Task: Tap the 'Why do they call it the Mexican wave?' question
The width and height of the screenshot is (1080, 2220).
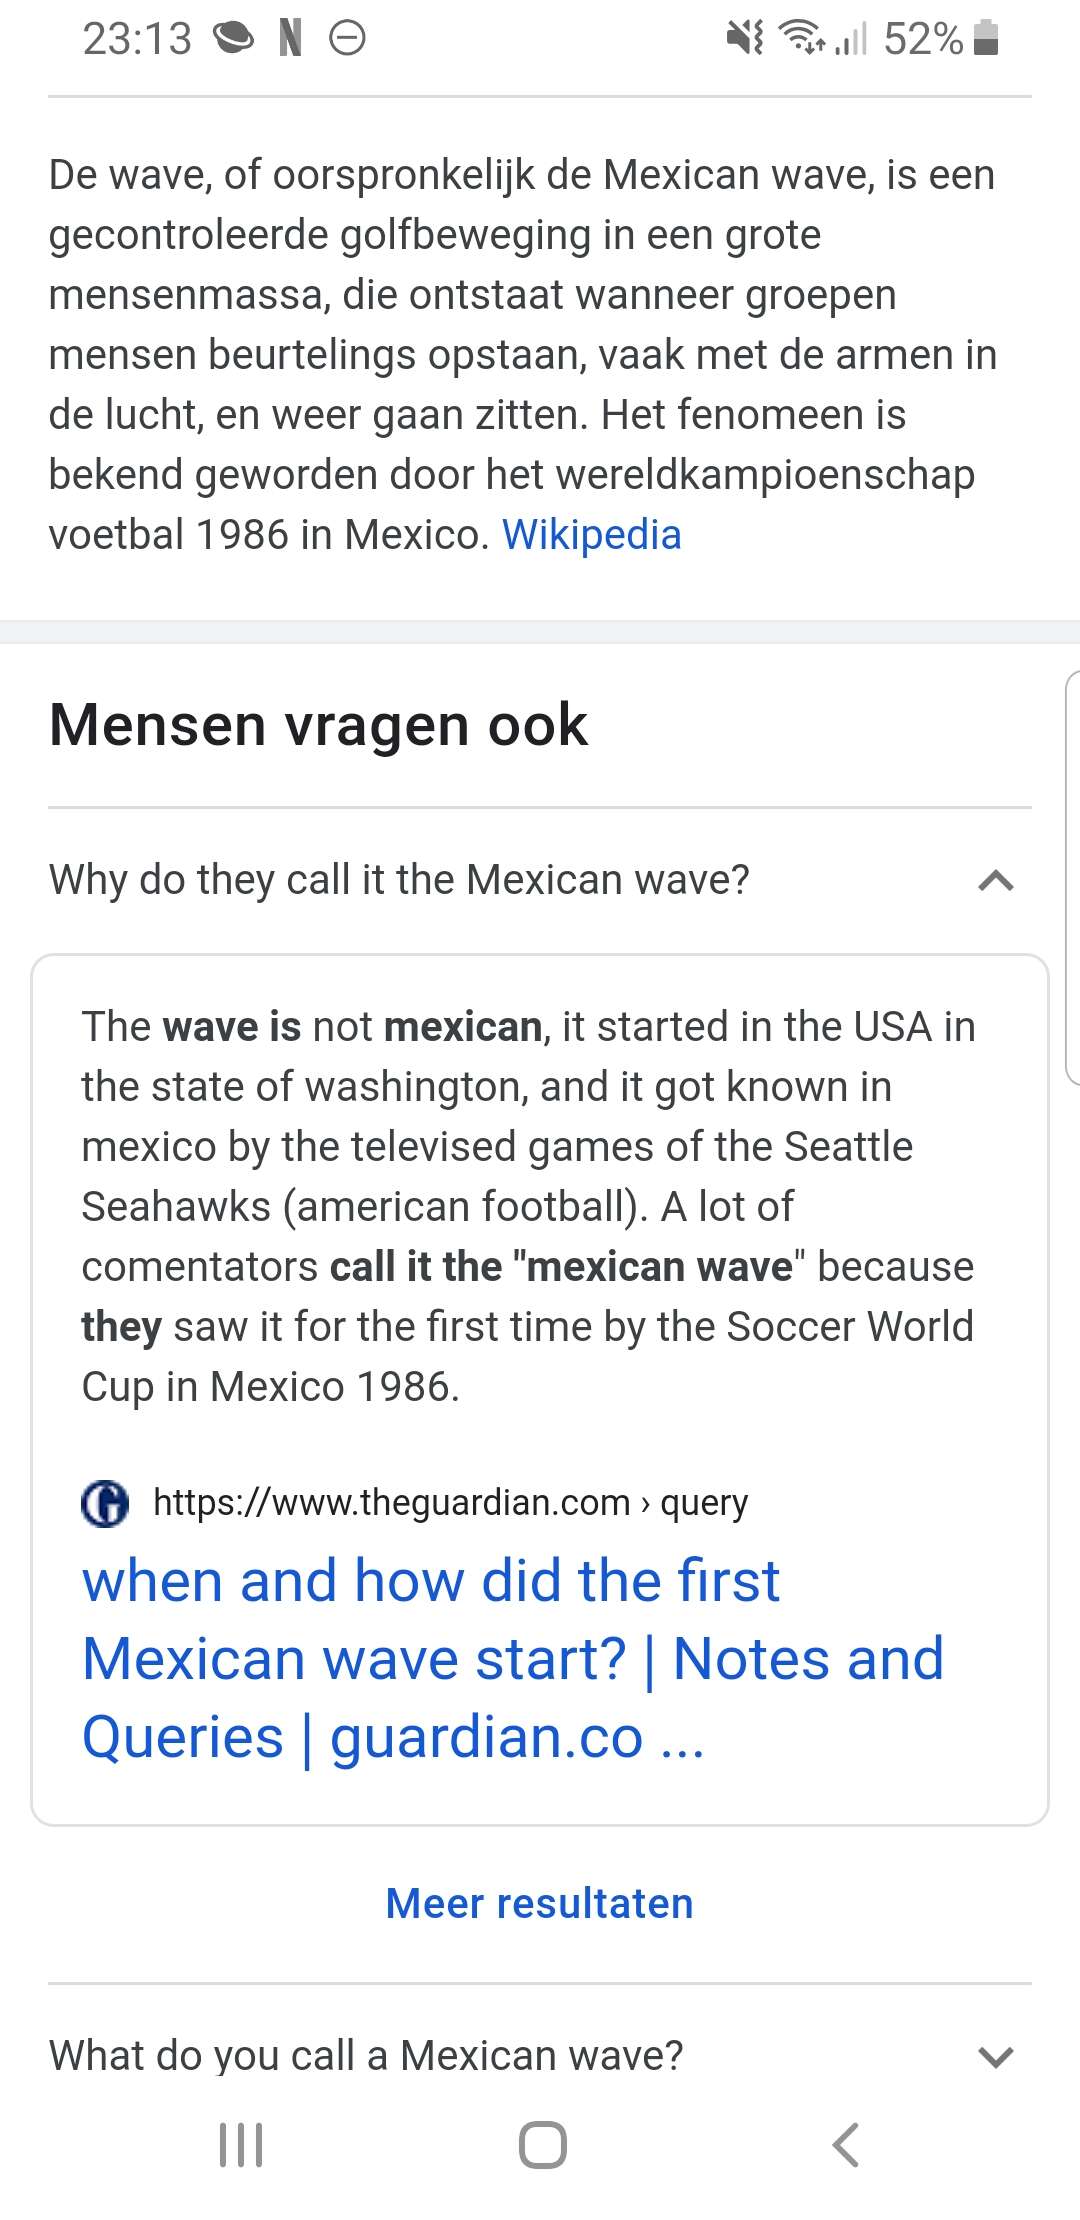Action: point(399,880)
